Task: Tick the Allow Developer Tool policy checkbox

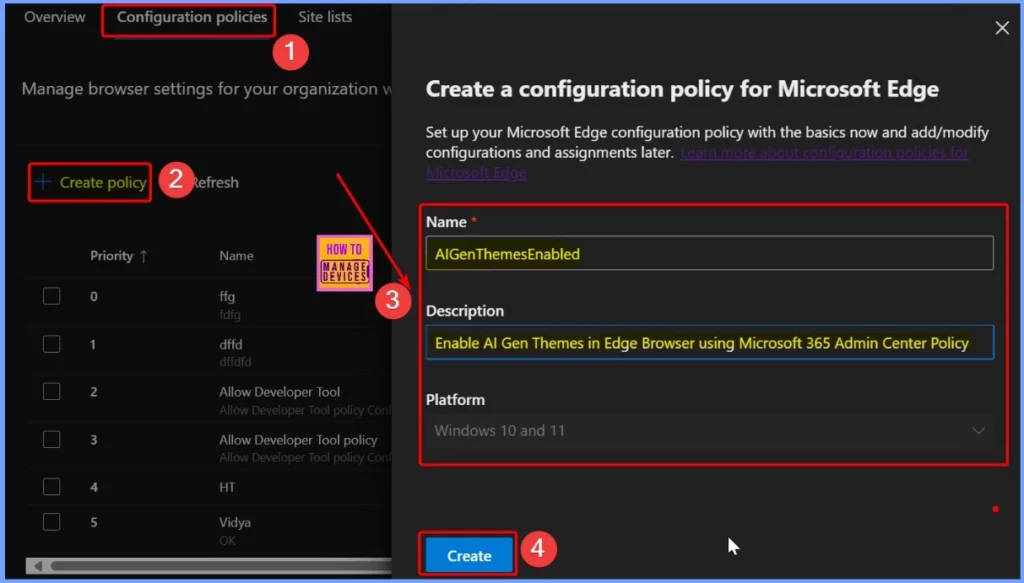Action: (52, 439)
